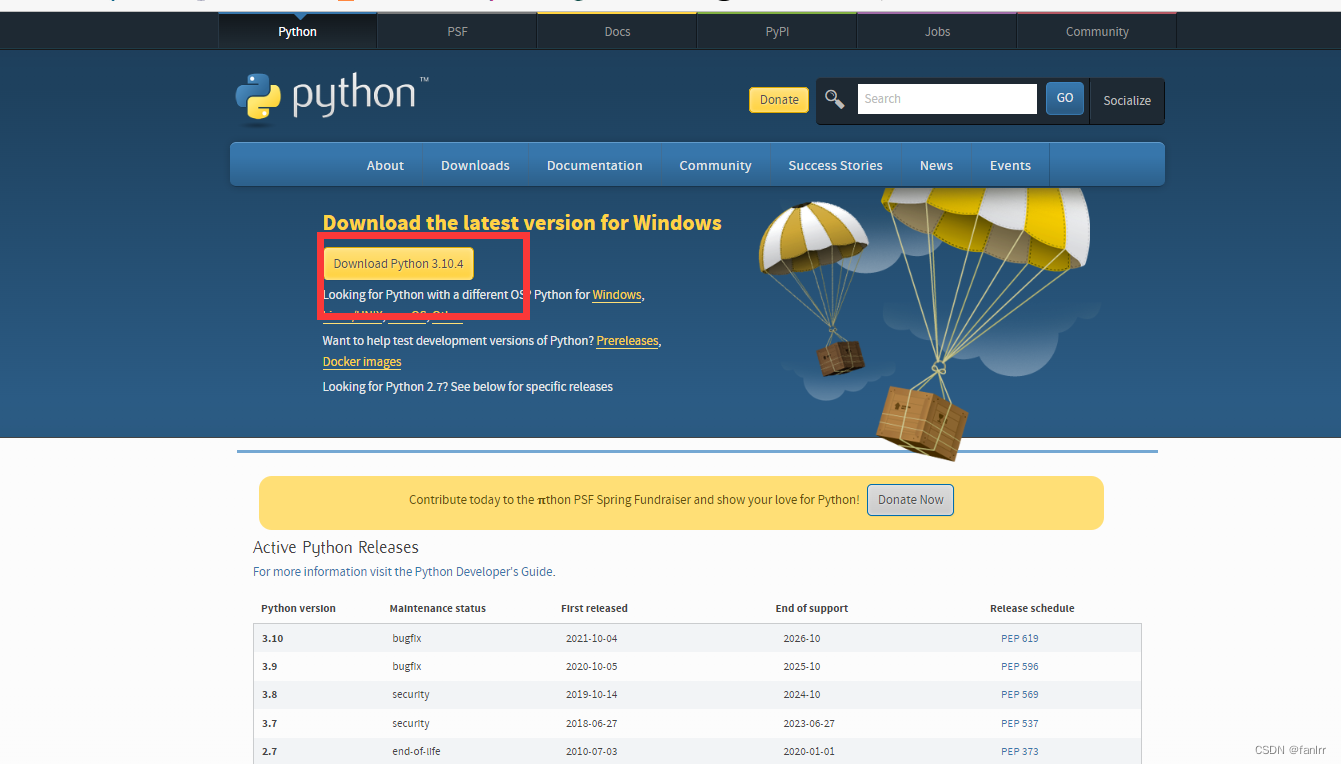Open the Prereleases link

pyautogui.click(x=627, y=340)
